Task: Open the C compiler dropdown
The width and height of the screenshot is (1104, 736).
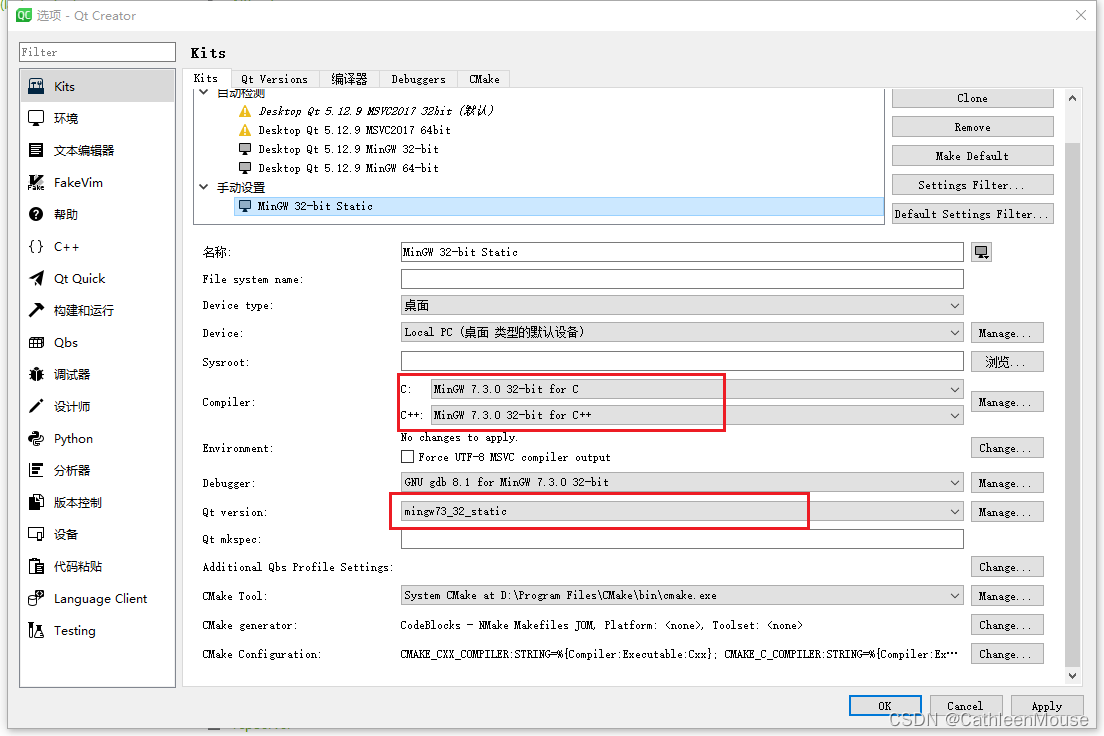Action: [x=697, y=389]
